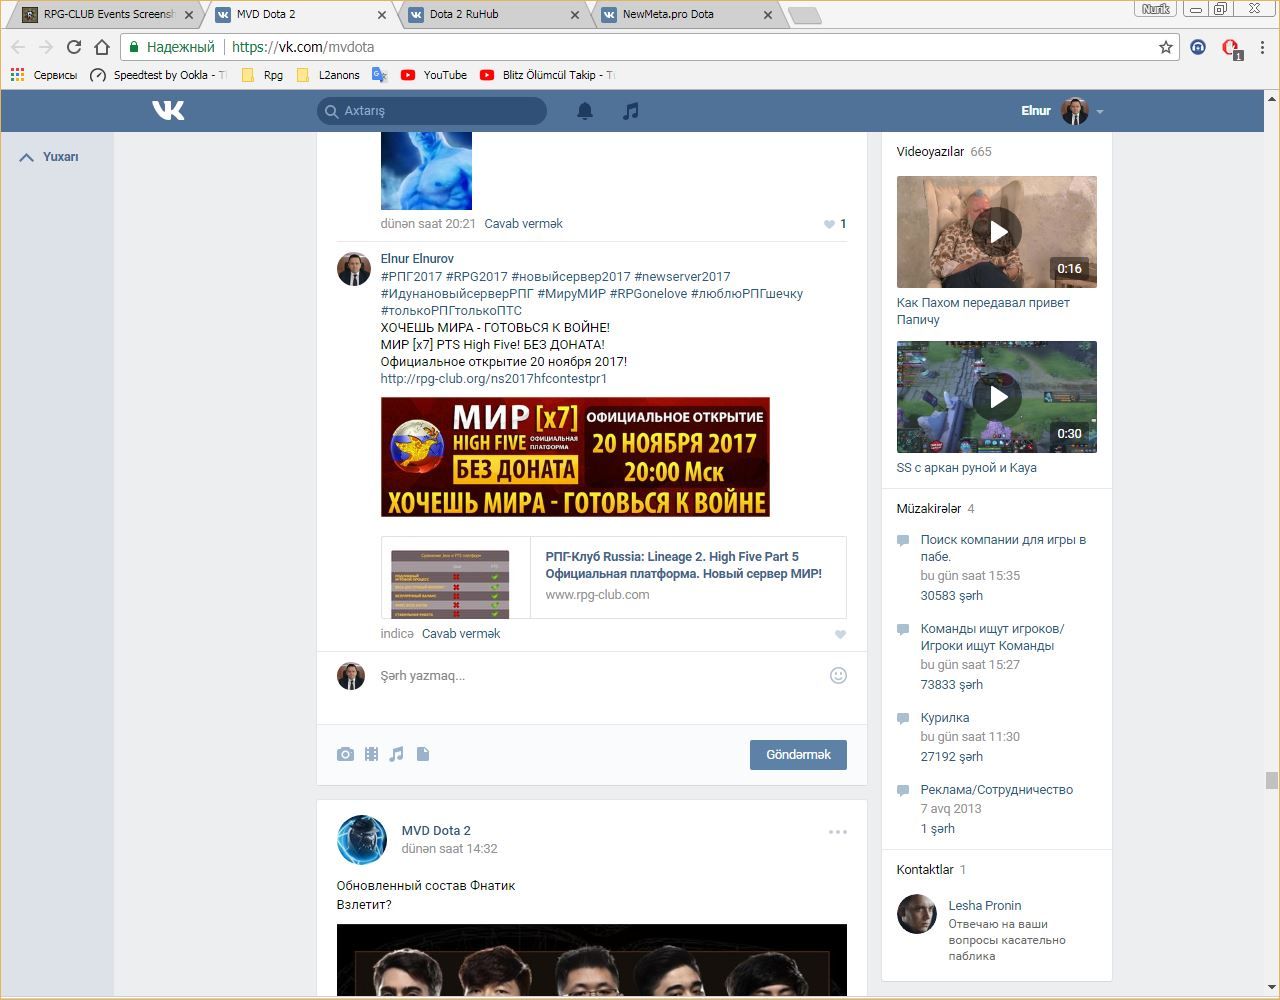Image resolution: width=1280 pixels, height=1000 pixels.
Task: Open Videoyazılar section header
Action: [930, 152]
